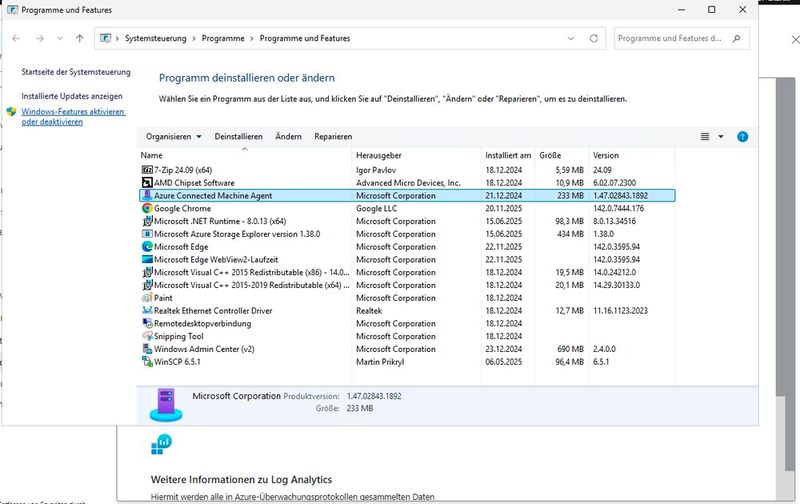Select the Windows Admin Center (v2) row
Screen dimensions: 800x504
[x=407, y=349]
